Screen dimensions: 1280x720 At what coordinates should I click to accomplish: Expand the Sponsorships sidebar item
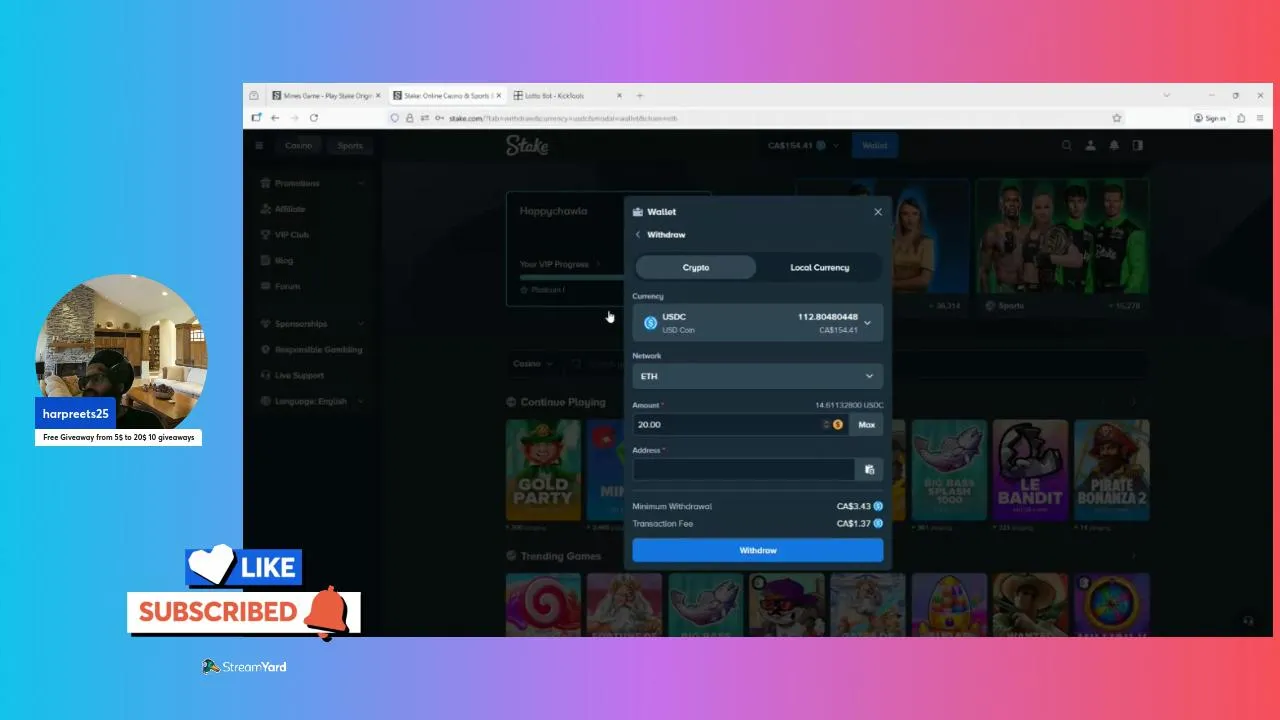tap(312, 324)
